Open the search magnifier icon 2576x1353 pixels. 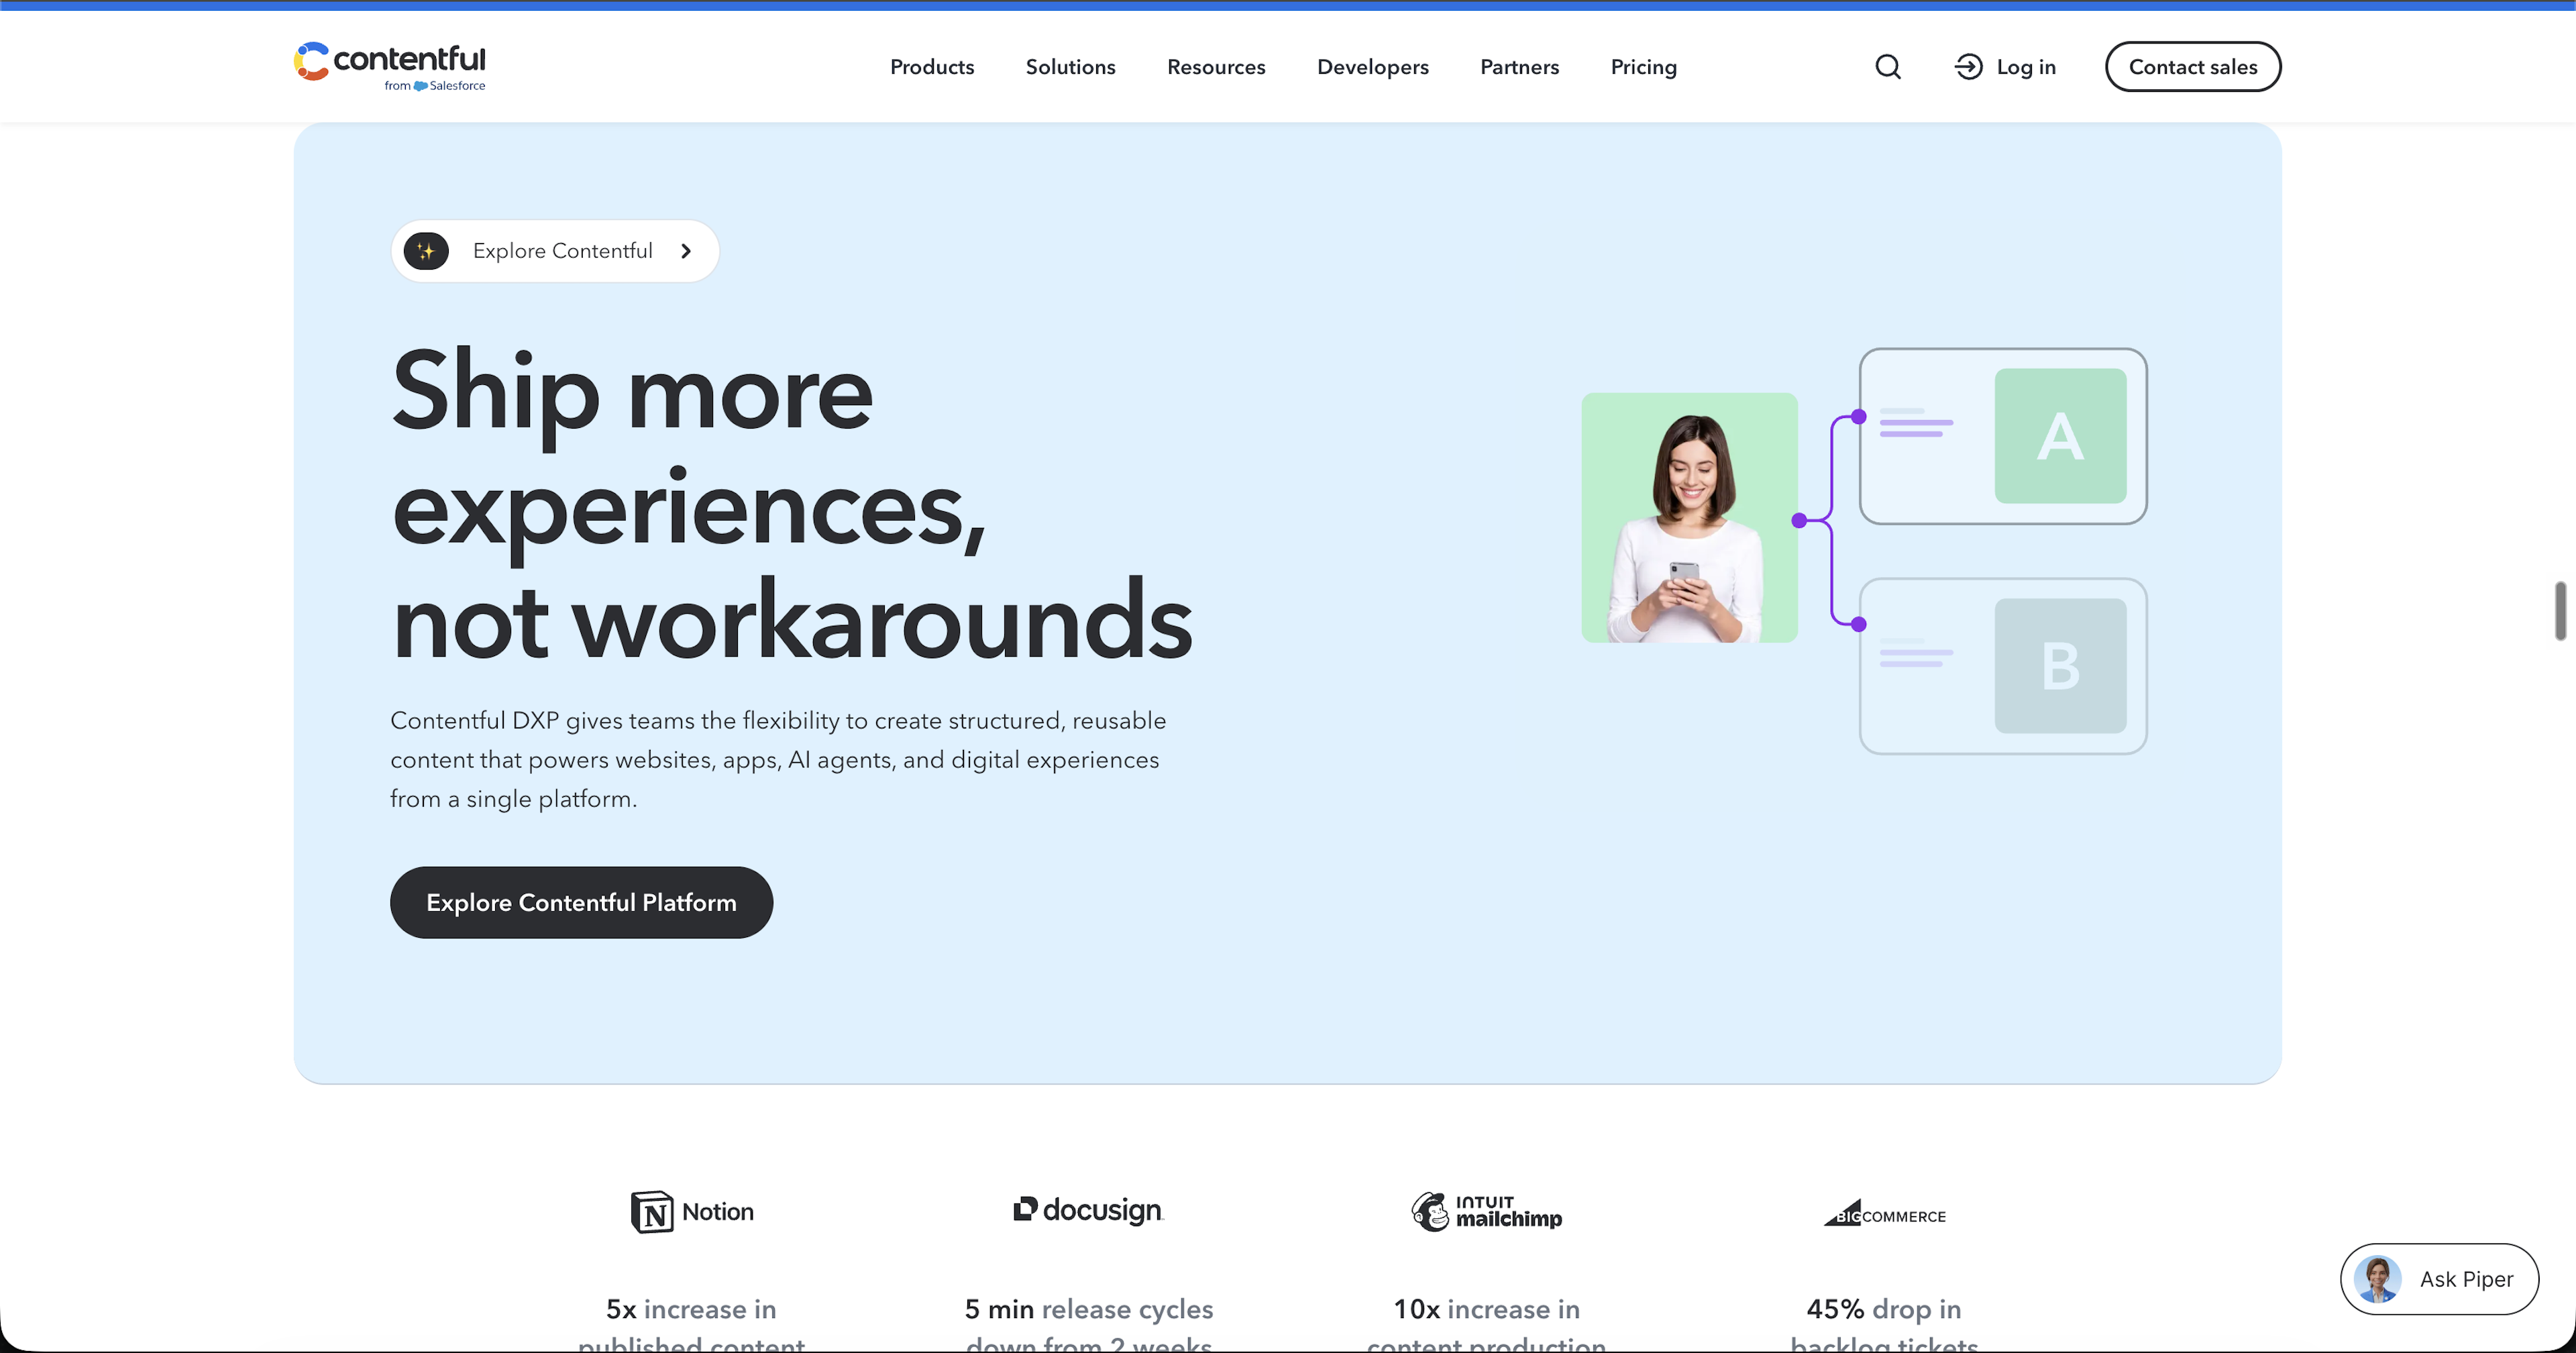(x=1888, y=67)
